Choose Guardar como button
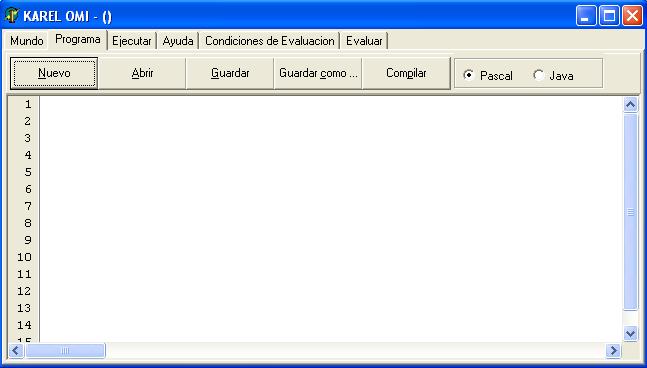647x368 pixels. tap(318, 73)
